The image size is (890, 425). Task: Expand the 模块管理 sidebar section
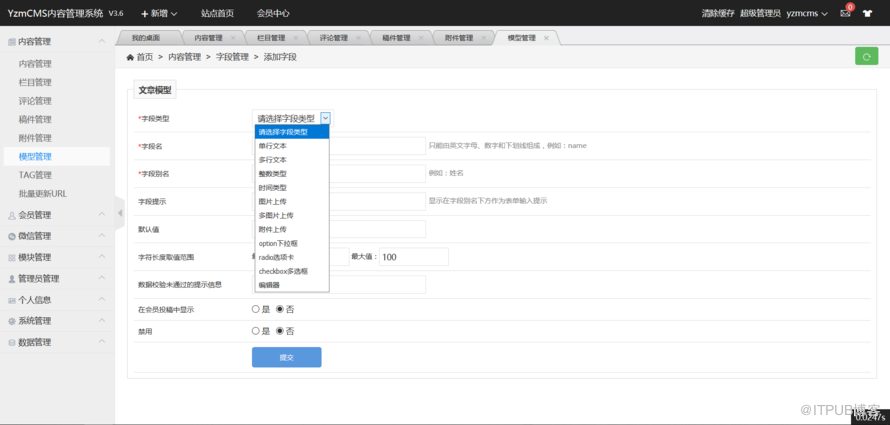(56, 257)
